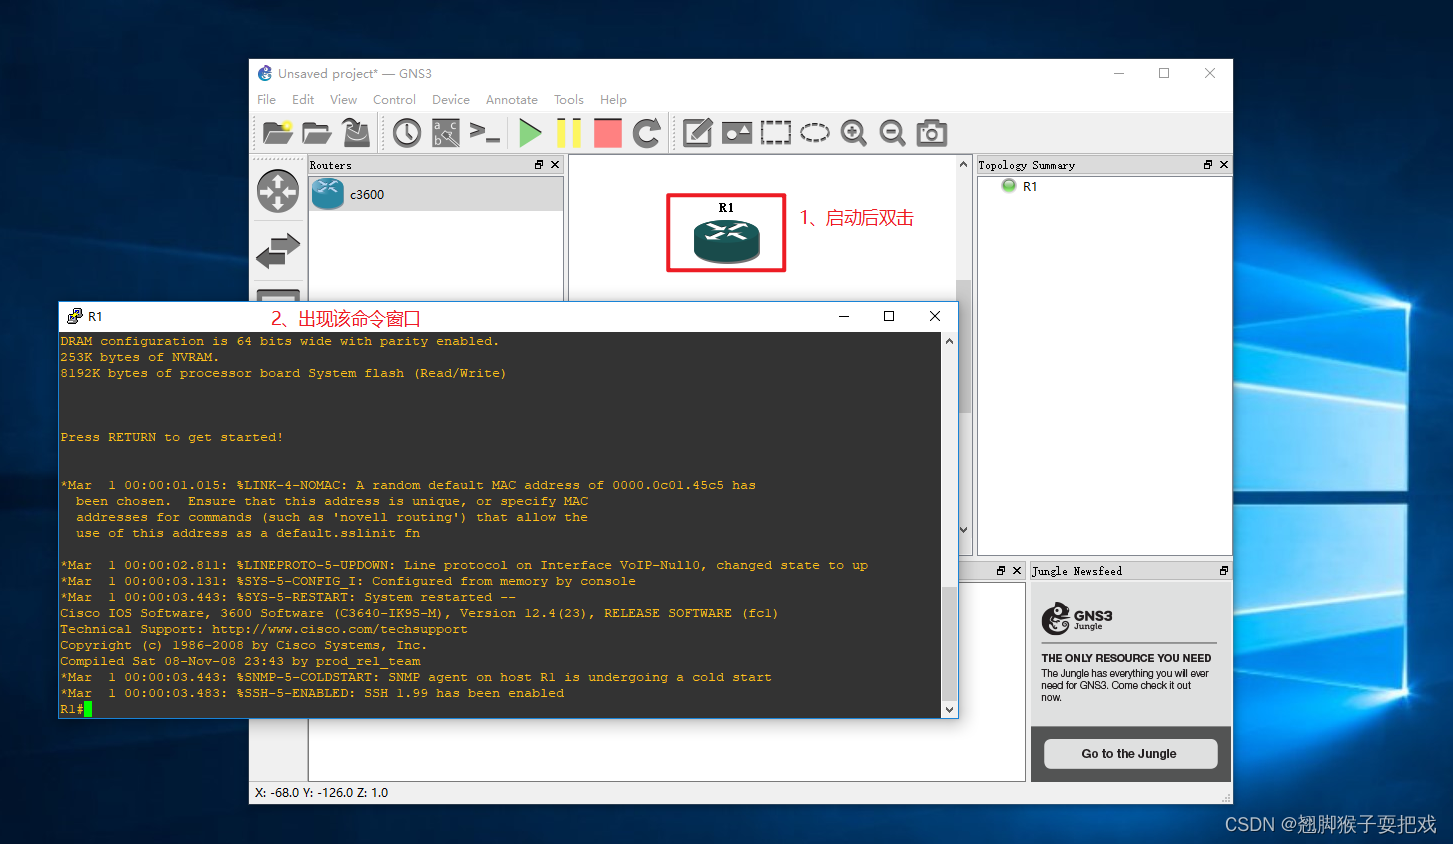Image resolution: width=1453 pixels, height=844 pixels.
Task: Browse routers device category icon
Action: click(x=278, y=191)
